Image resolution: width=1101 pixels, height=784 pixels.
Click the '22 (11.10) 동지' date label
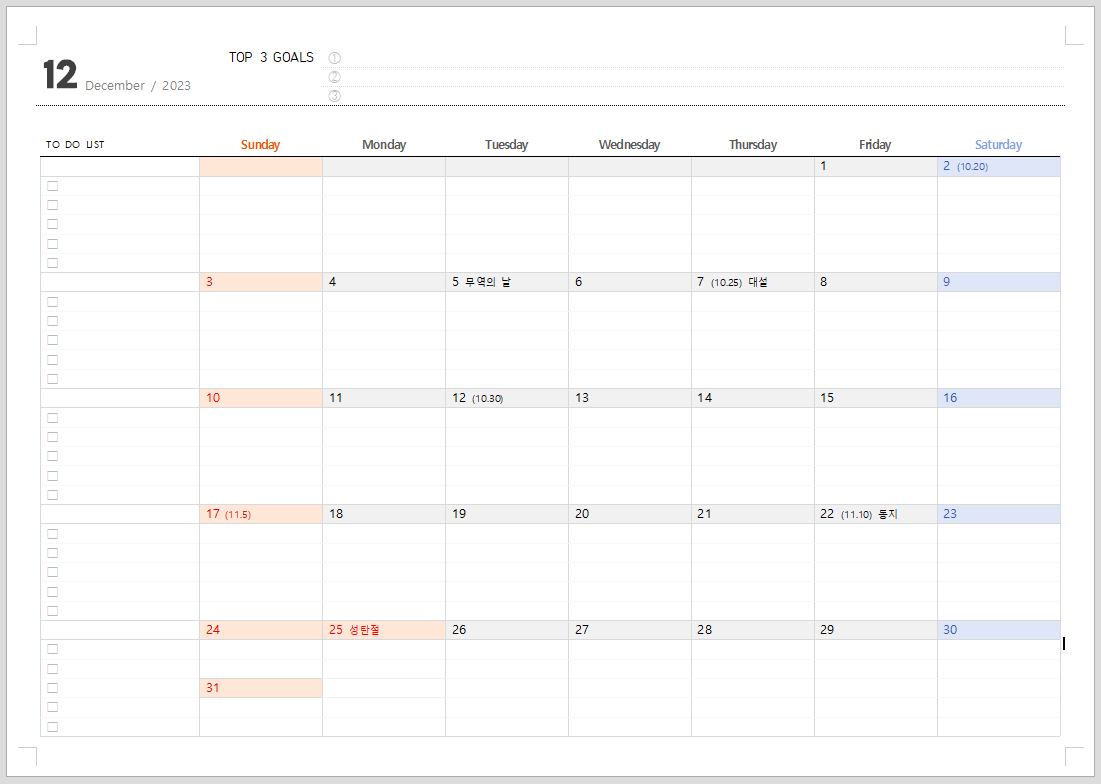pyautogui.click(x=859, y=514)
